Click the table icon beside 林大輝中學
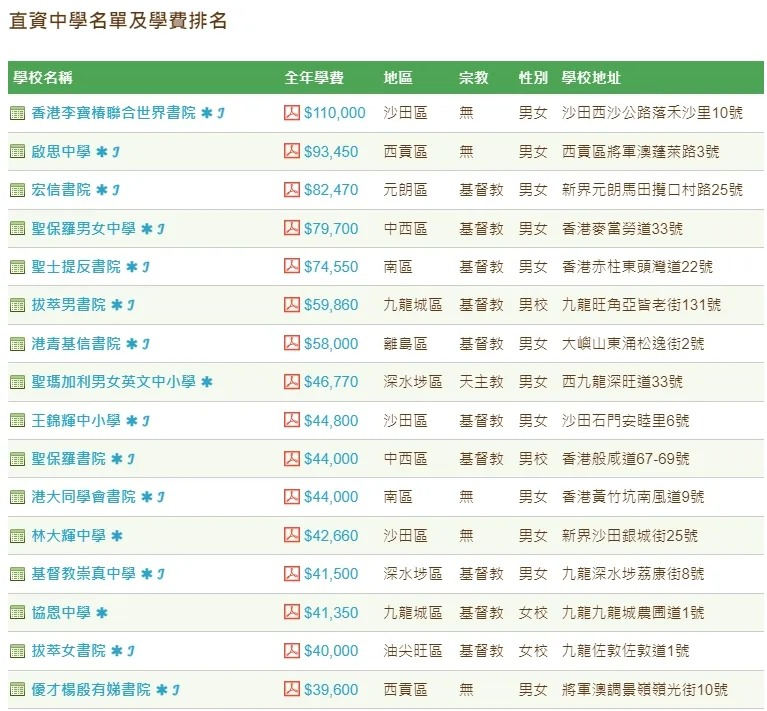 point(18,536)
